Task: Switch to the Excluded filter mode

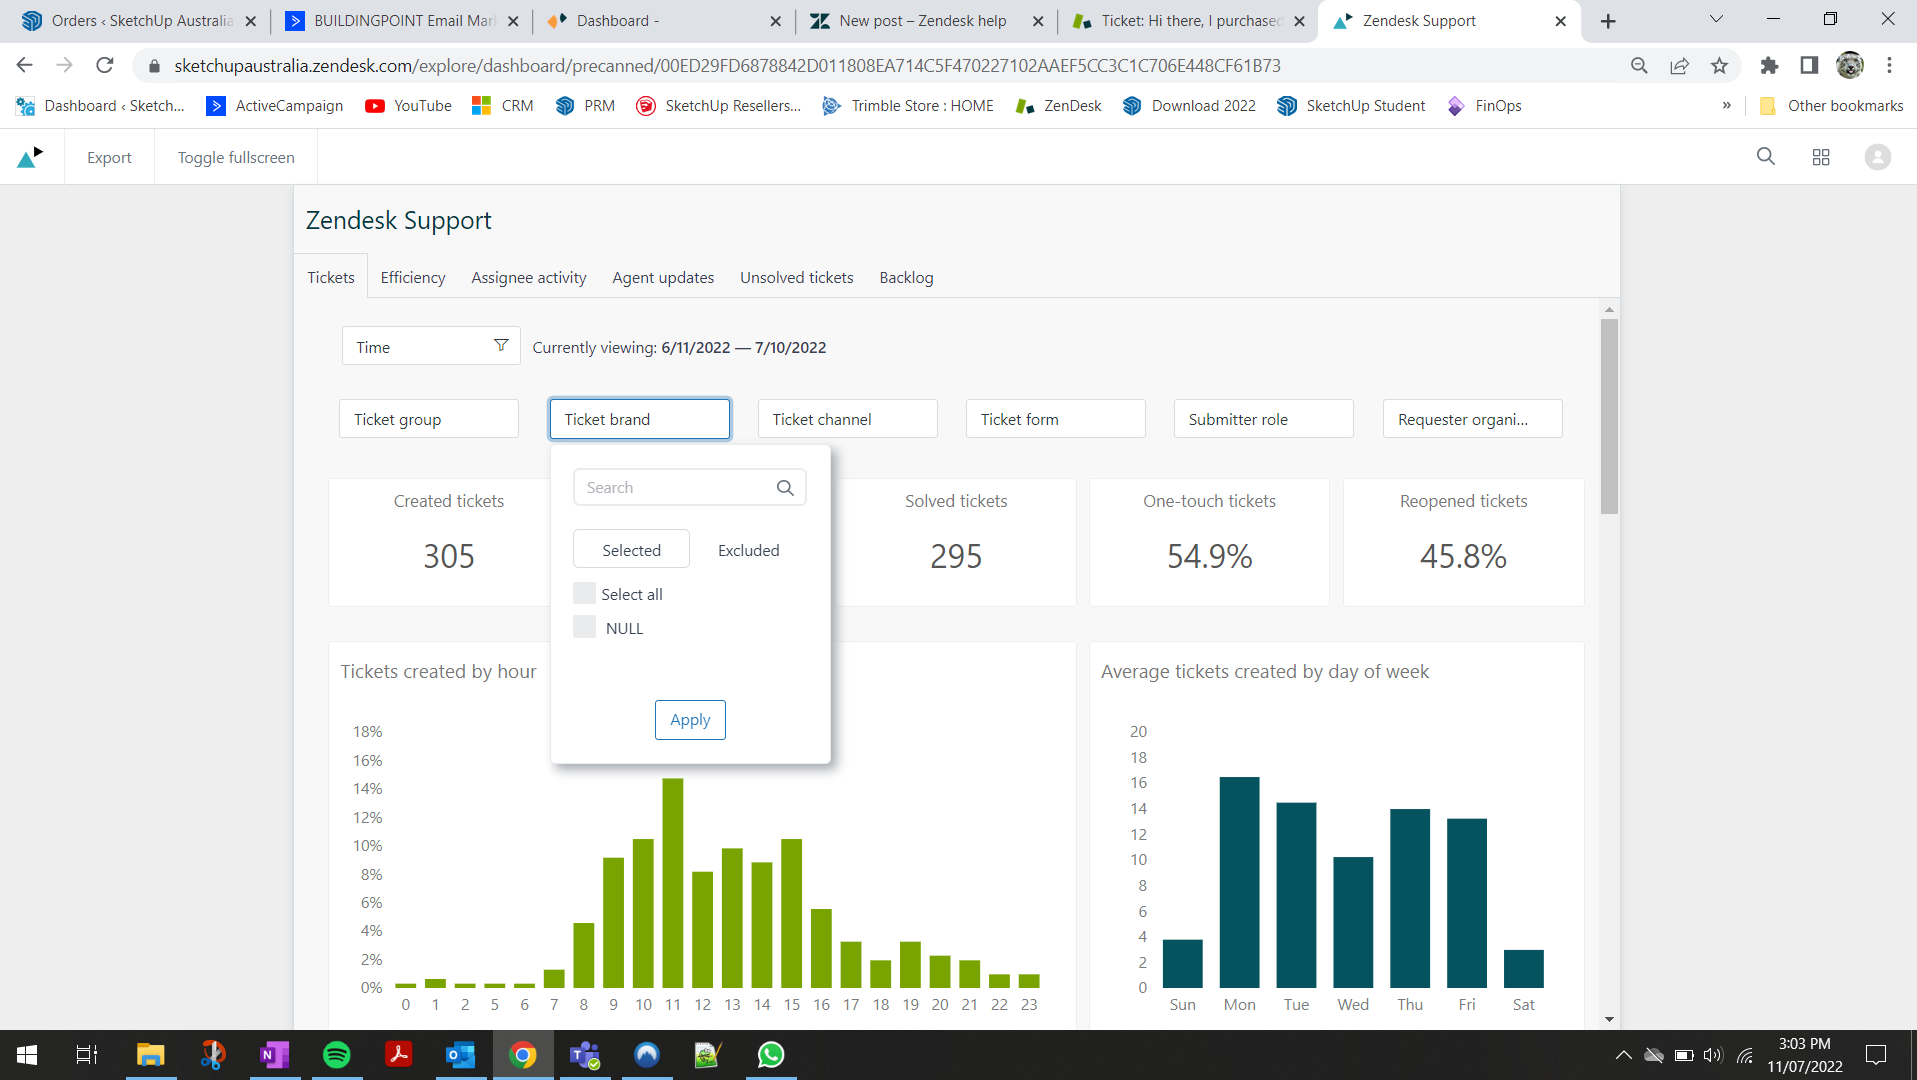Action: click(x=748, y=550)
